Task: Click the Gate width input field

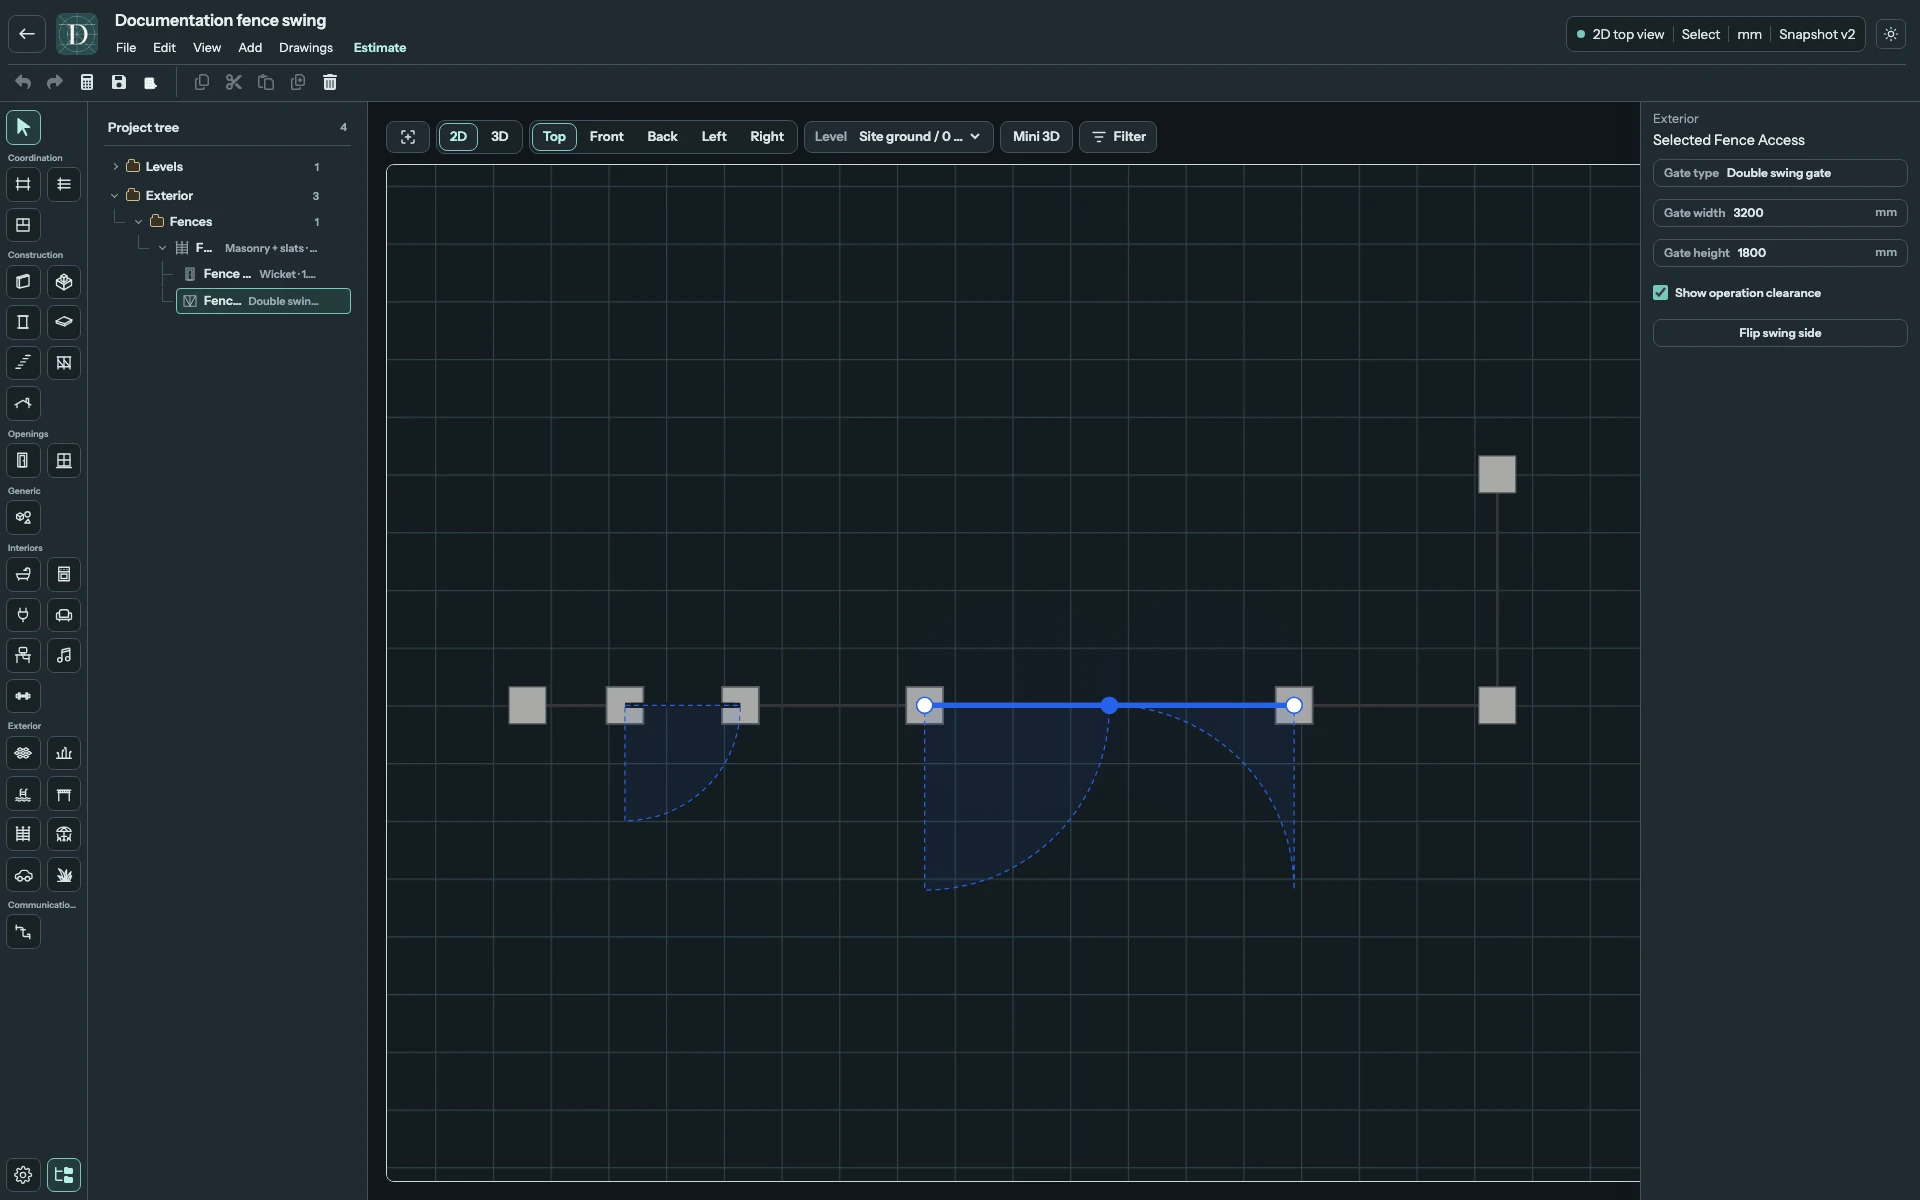Action: 1780,213
